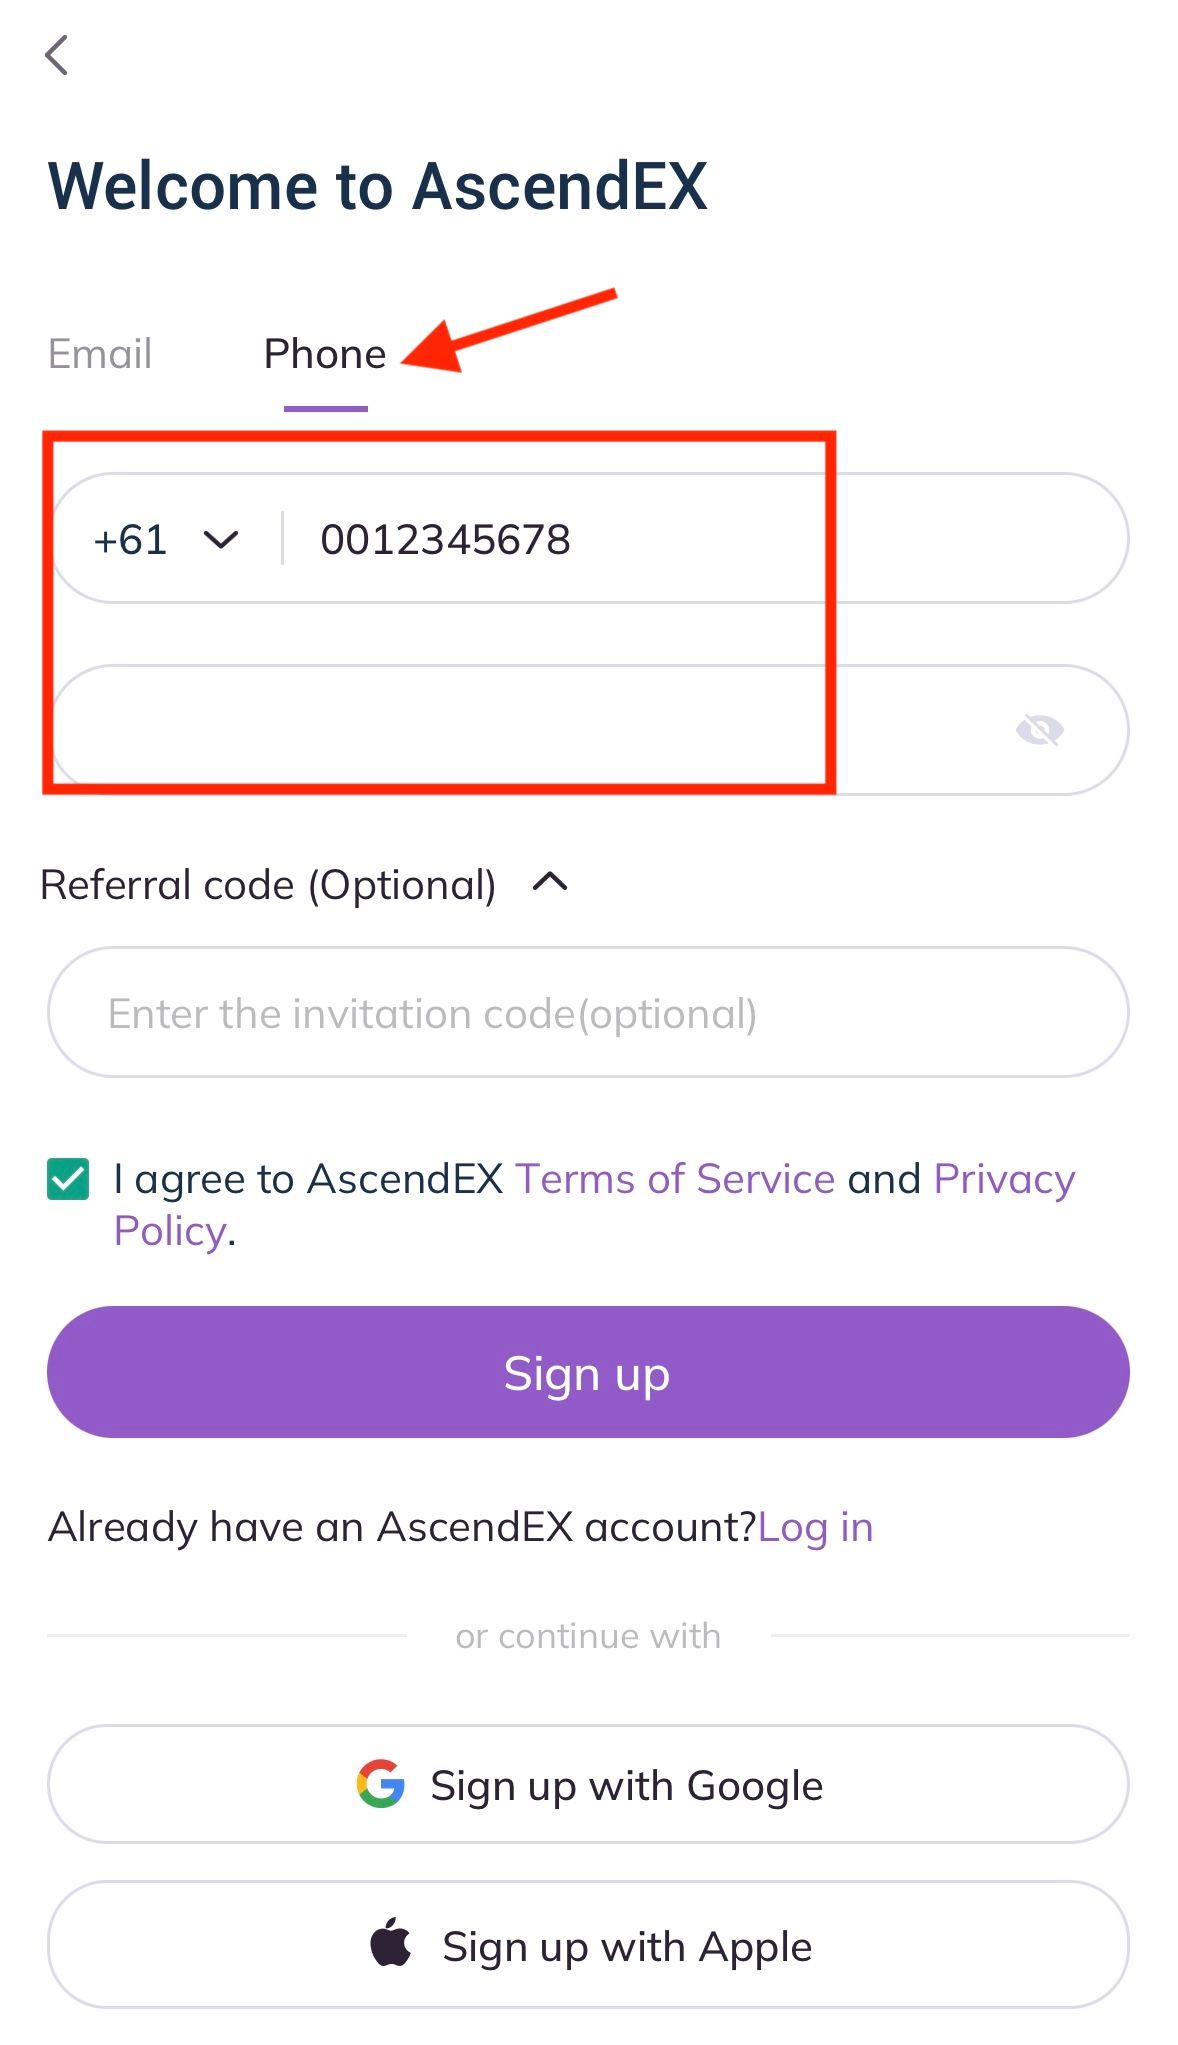The image size is (1178, 2045).
Task: Open the Terms of Service link
Action: [x=675, y=1179]
